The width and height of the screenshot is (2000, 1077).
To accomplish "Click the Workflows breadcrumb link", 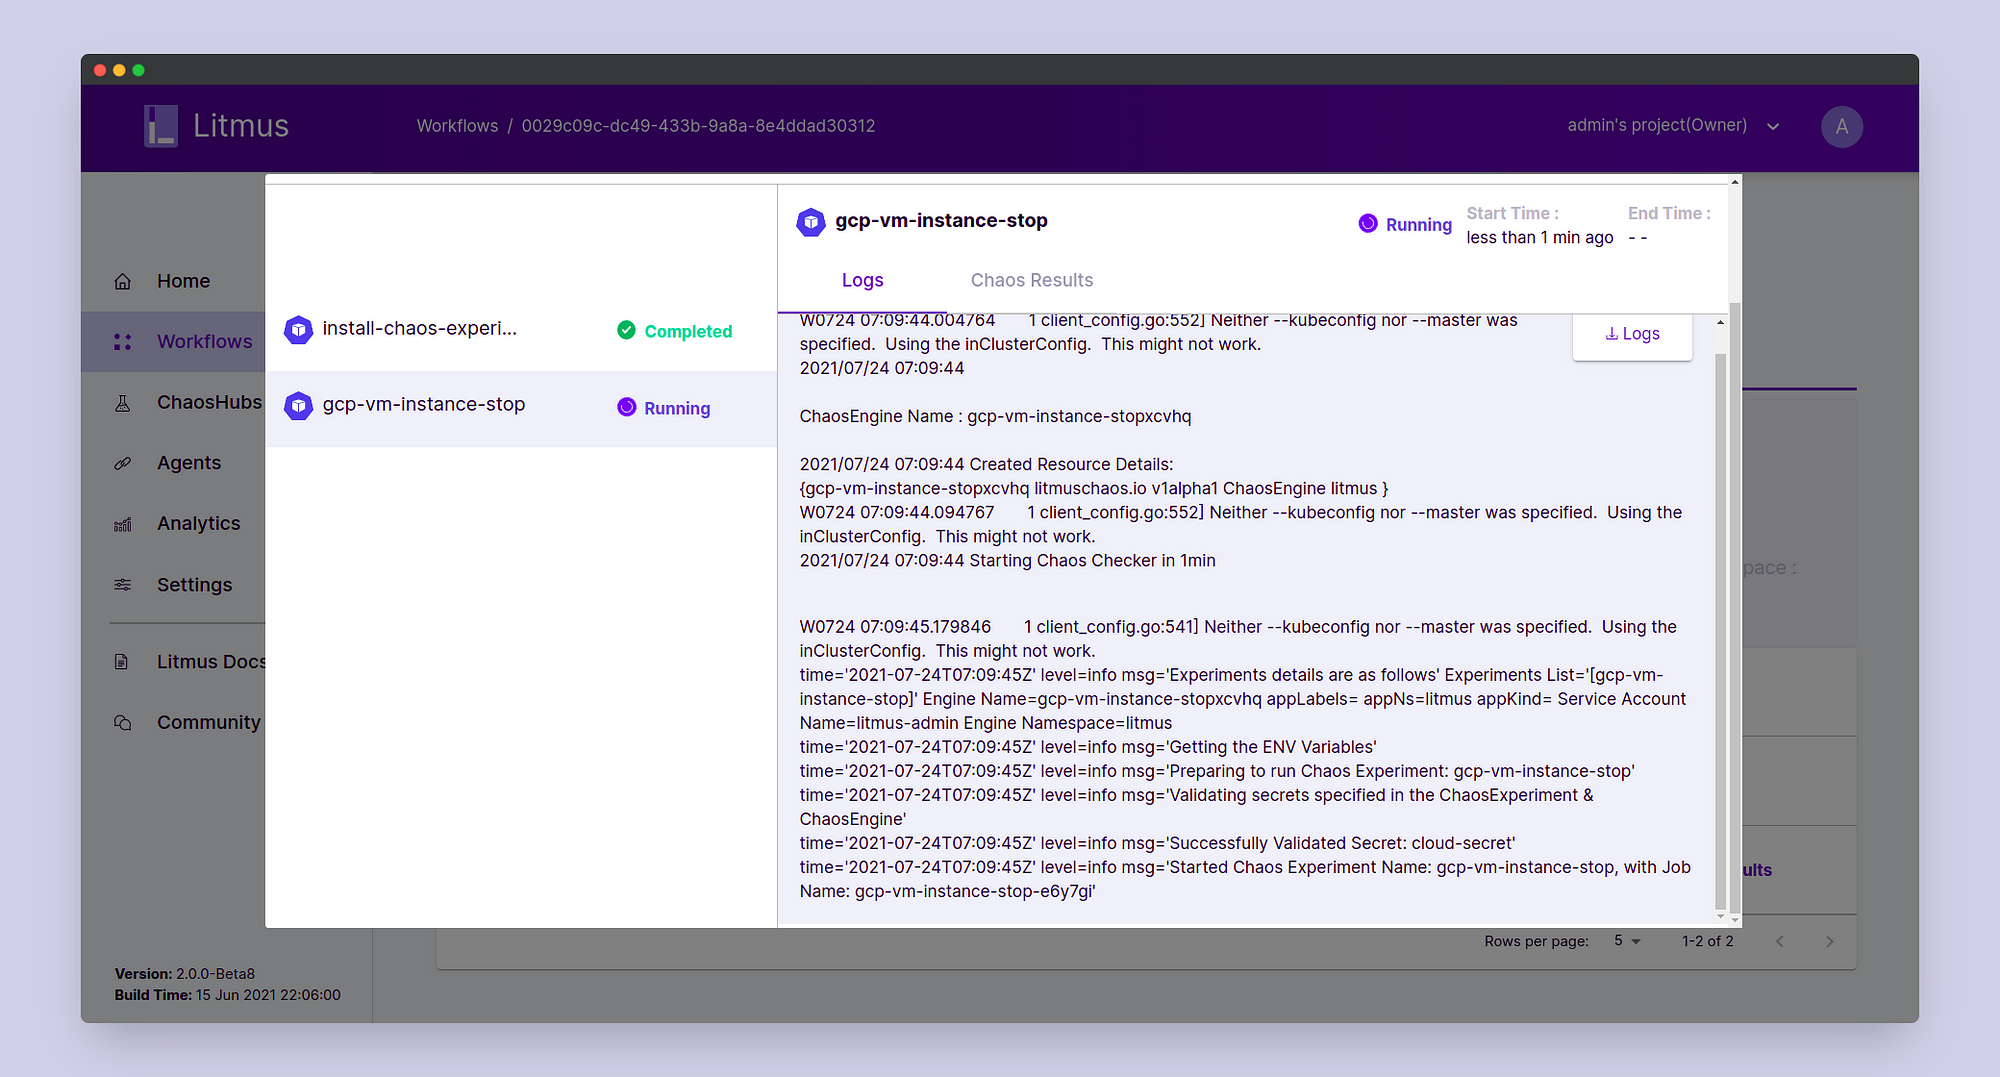I will point(457,126).
